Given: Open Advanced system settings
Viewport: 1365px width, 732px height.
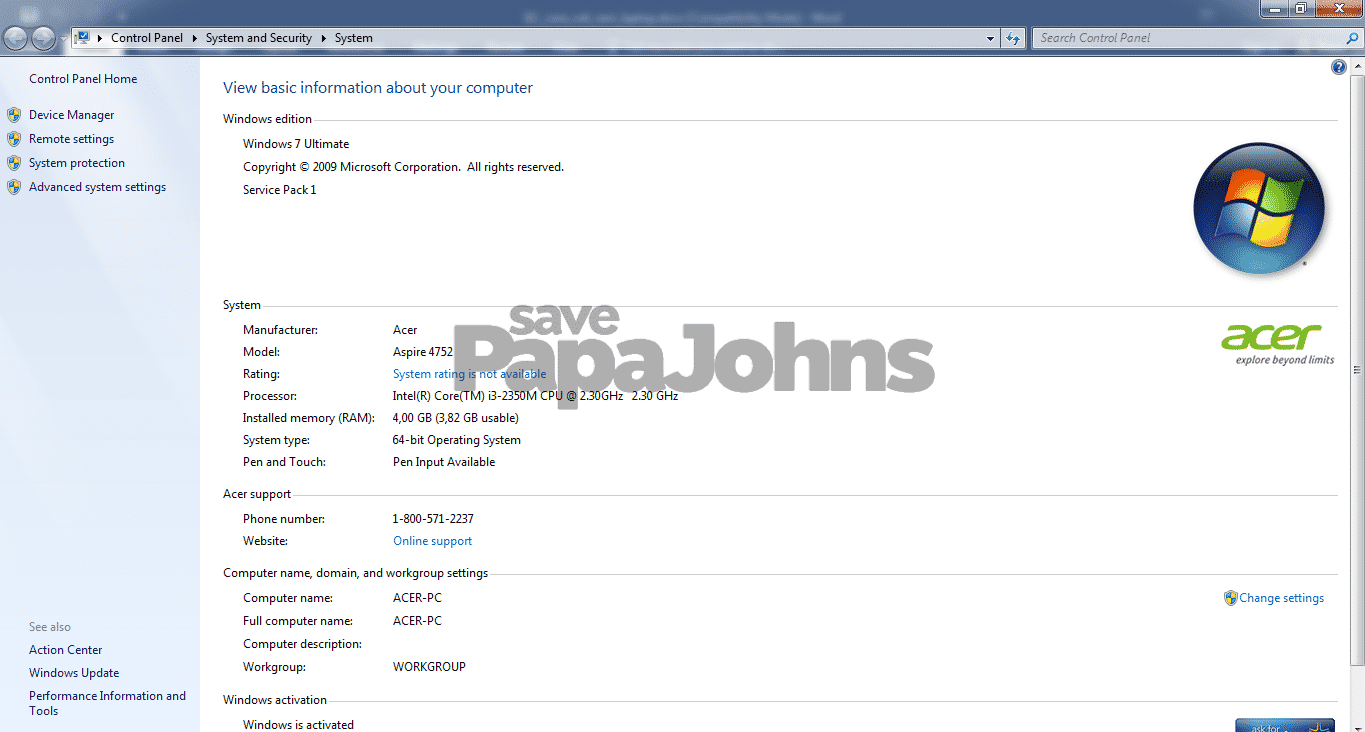Looking at the screenshot, I should (x=97, y=186).
